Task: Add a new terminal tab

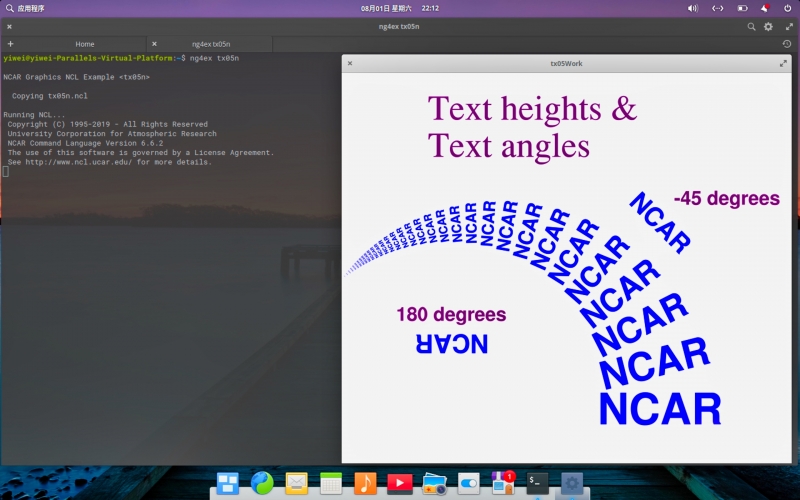Action: [10, 44]
